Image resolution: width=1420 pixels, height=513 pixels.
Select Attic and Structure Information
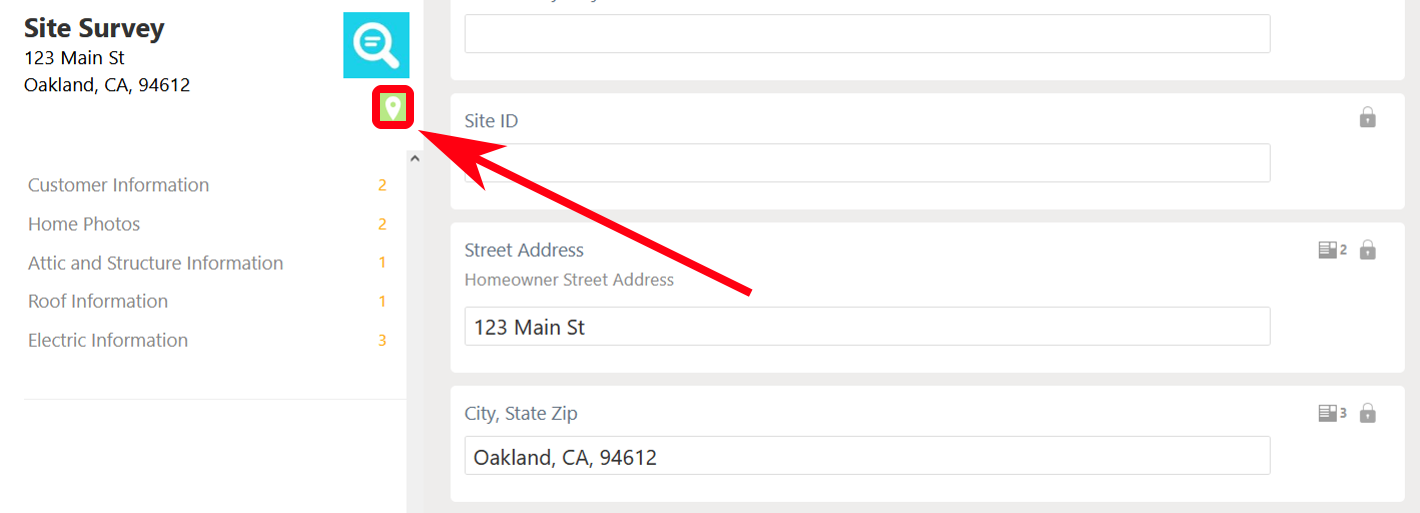coord(155,263)
